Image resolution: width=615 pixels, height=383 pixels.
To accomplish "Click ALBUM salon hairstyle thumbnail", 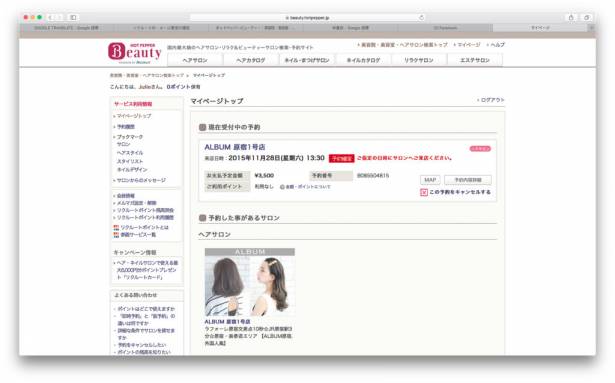I will click(250, 282).
